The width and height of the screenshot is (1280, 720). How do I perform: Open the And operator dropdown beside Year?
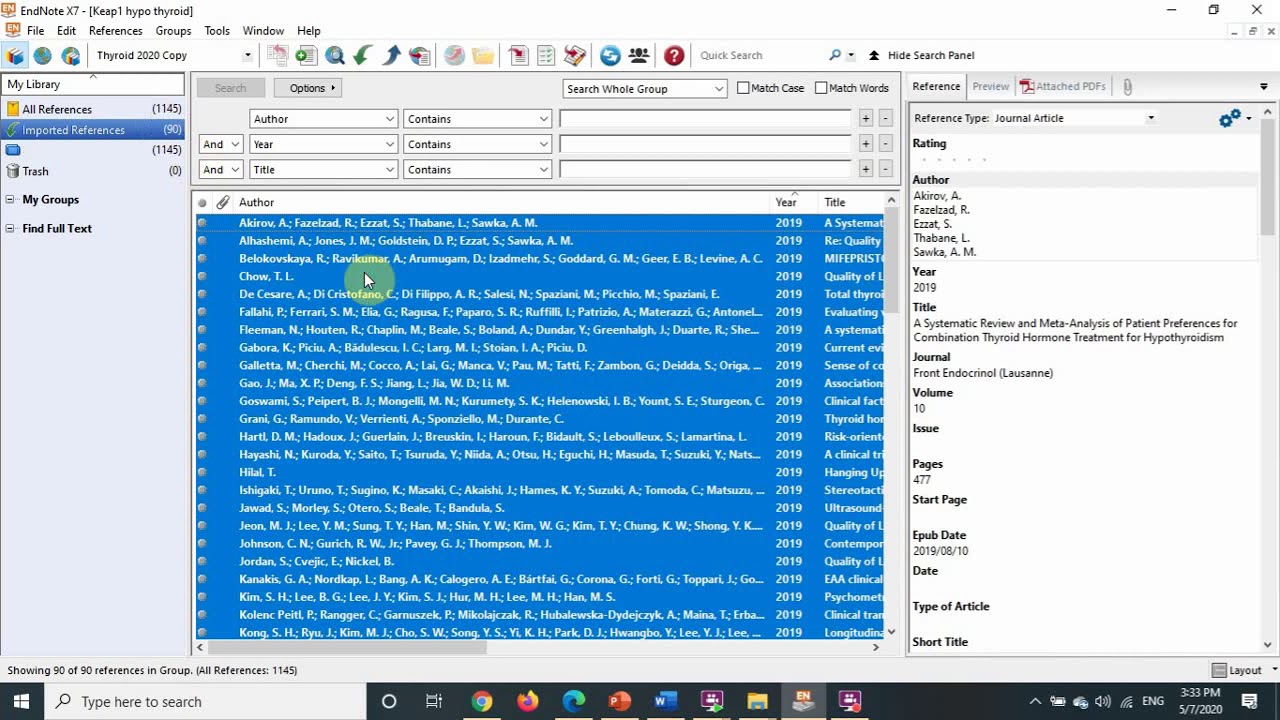(220, 144)
